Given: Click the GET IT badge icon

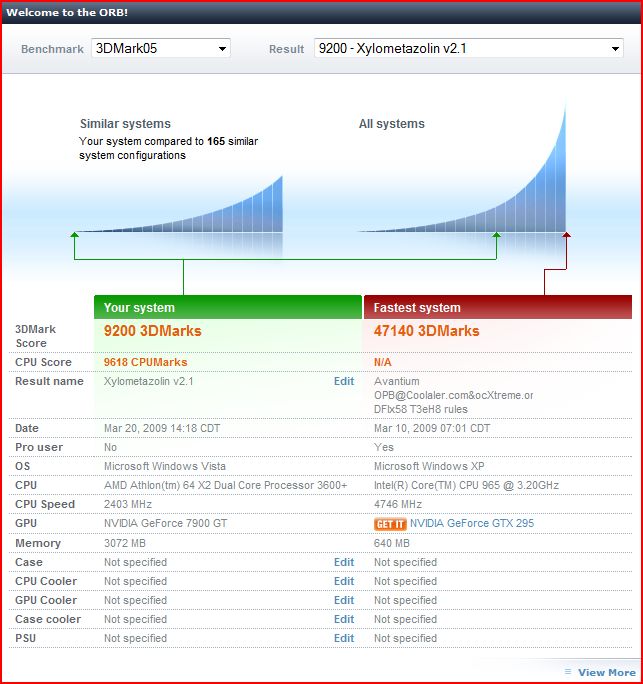Looking at the screenshot, I should click(390, 524).
